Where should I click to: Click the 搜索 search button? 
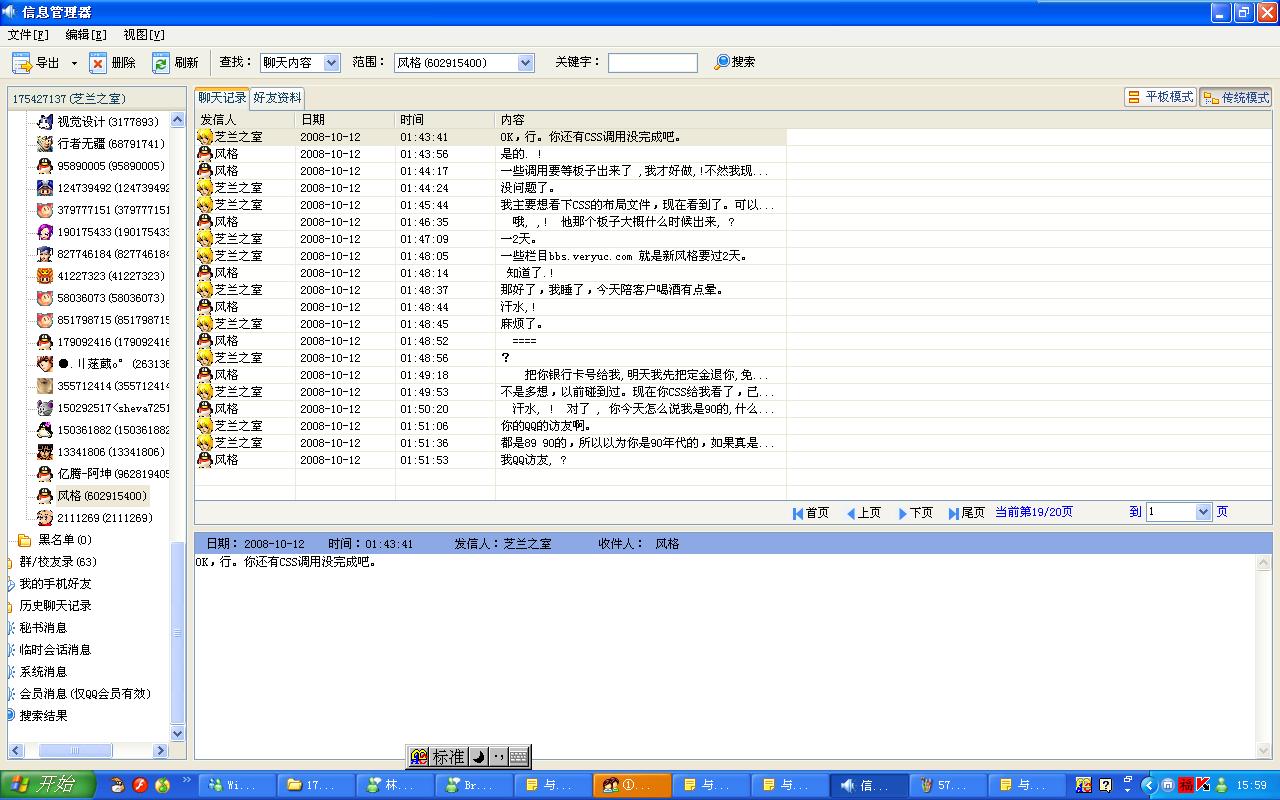point(735,62)
